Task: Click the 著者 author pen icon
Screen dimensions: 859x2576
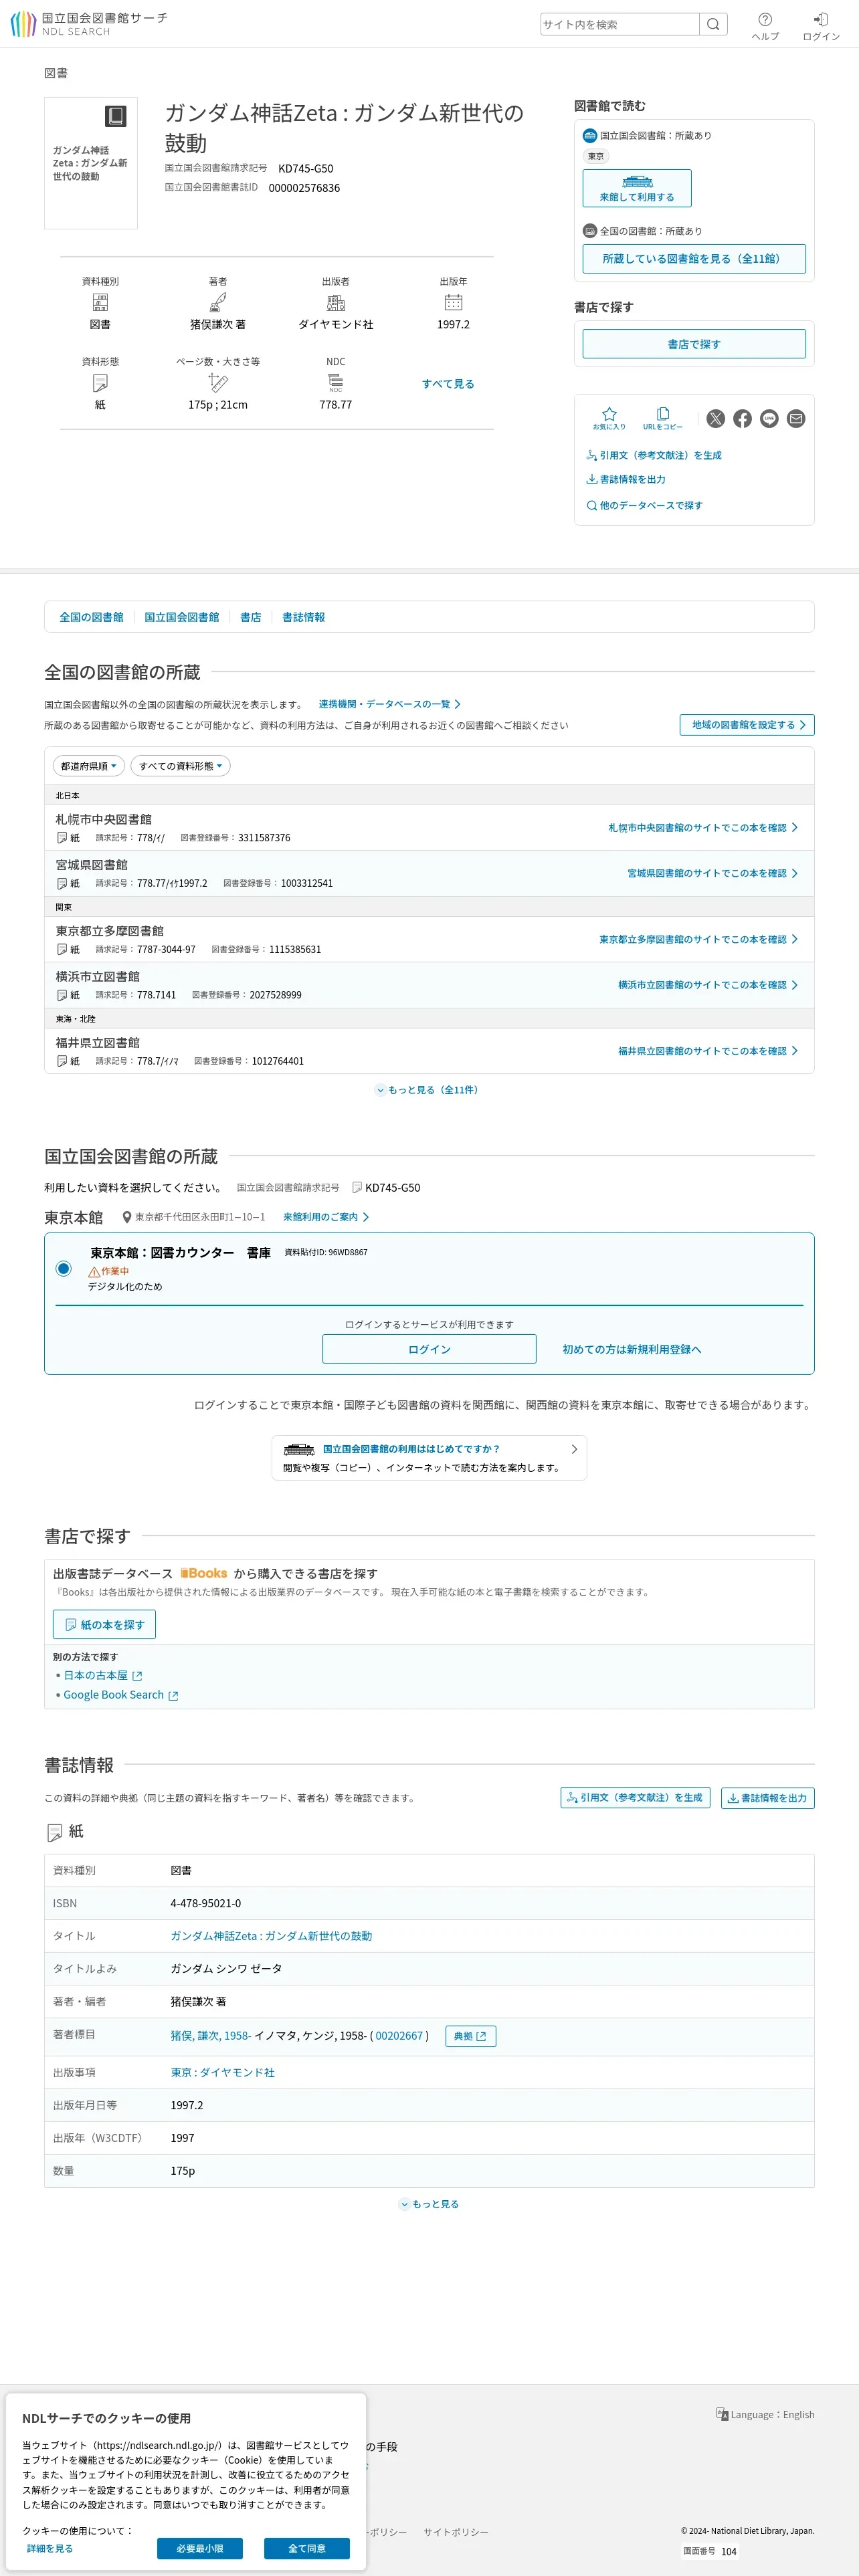Action: click(x=218, y=302)
